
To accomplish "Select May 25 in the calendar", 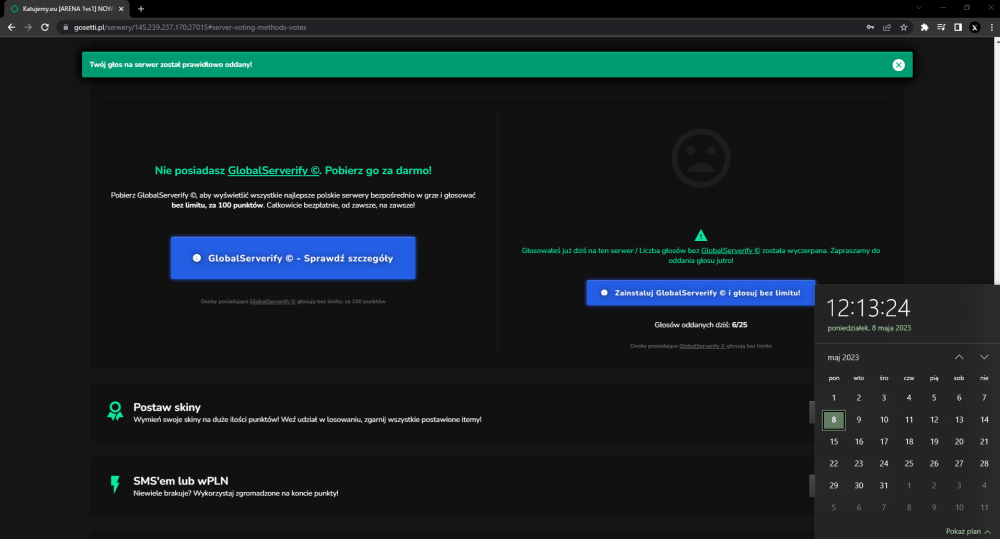I will coord(909,464).
